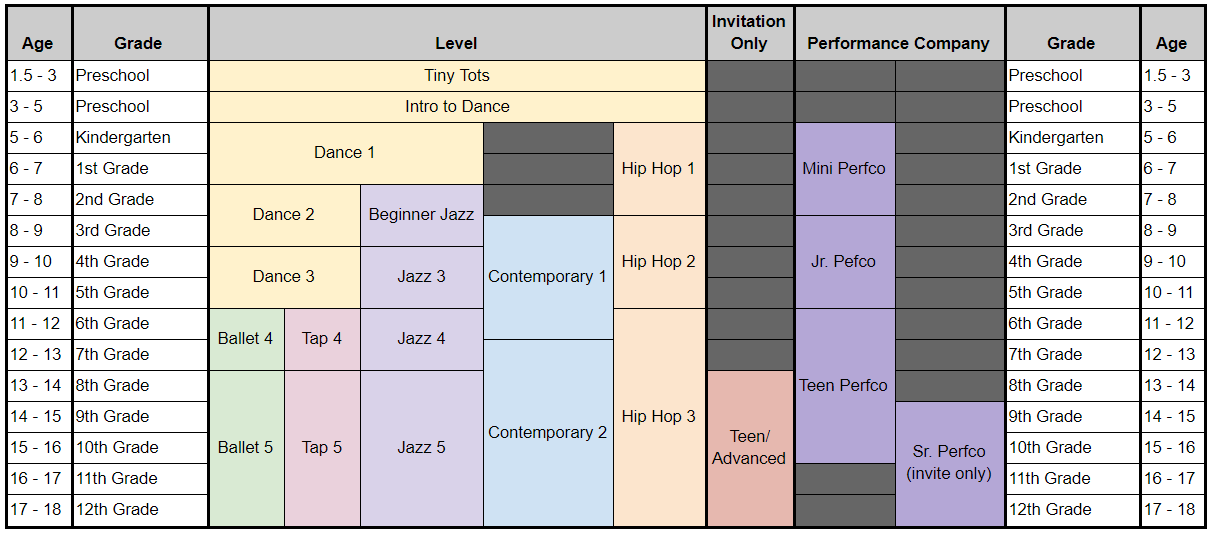
Task: Click the Tap 5 cell
Action: pyautogui.click(x=322, y=448)
